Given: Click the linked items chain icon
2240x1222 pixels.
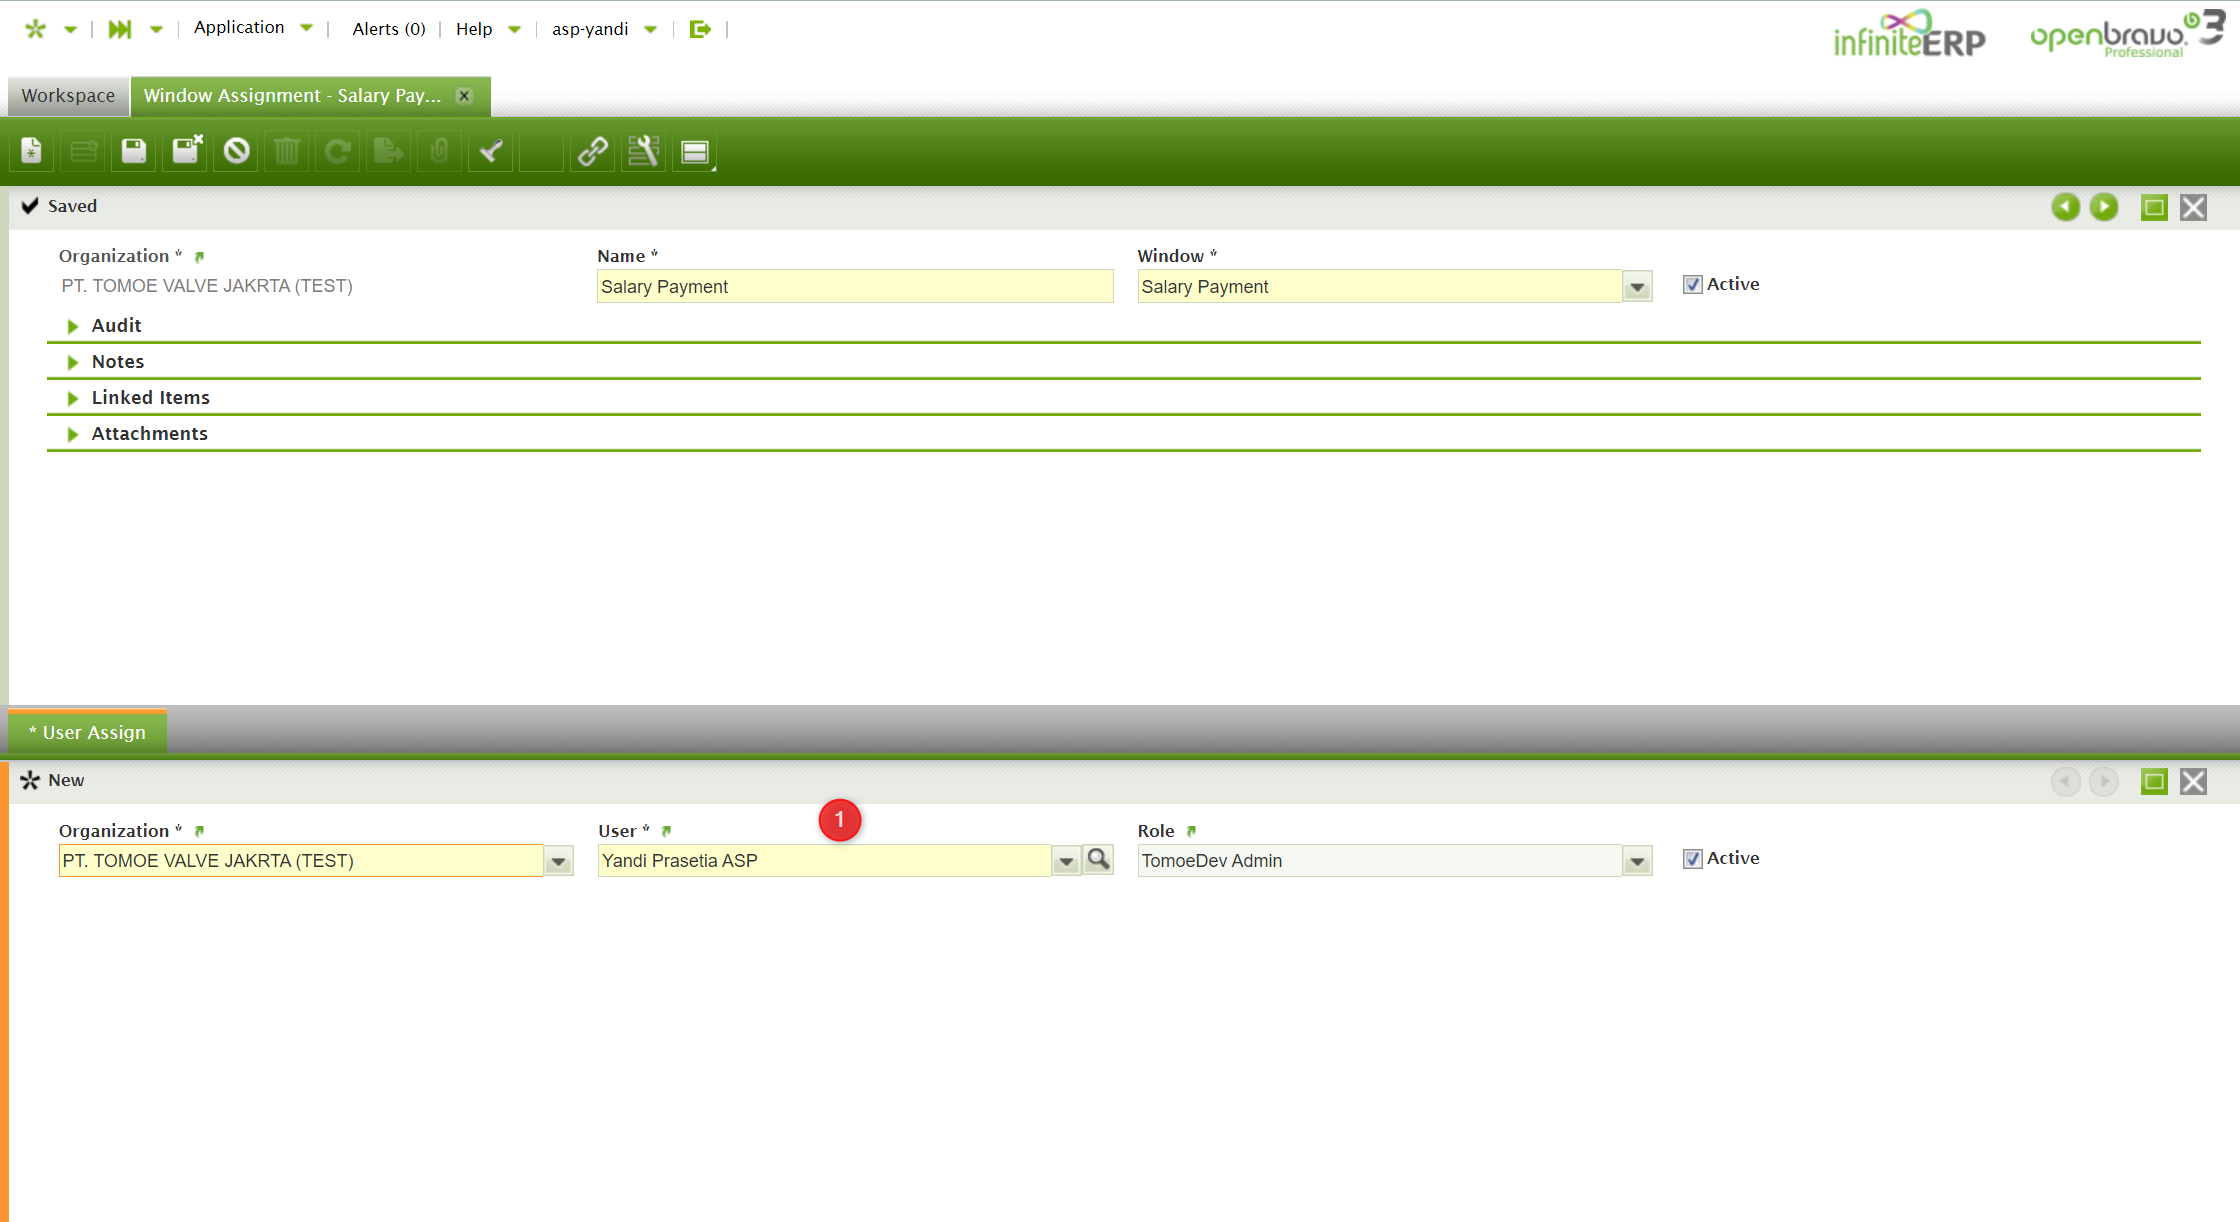Looking at the screenshot, I should tap(593, 151).
